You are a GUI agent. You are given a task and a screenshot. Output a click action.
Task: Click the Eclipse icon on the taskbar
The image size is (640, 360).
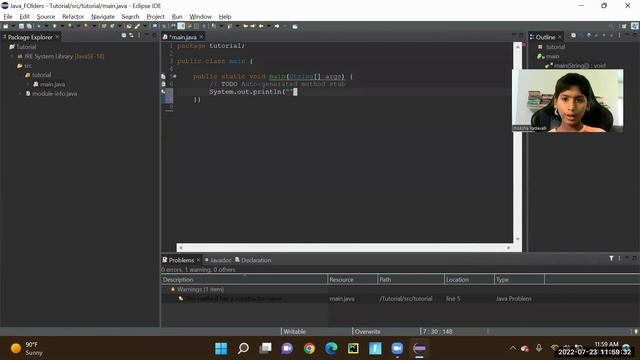tap(419, 349)
